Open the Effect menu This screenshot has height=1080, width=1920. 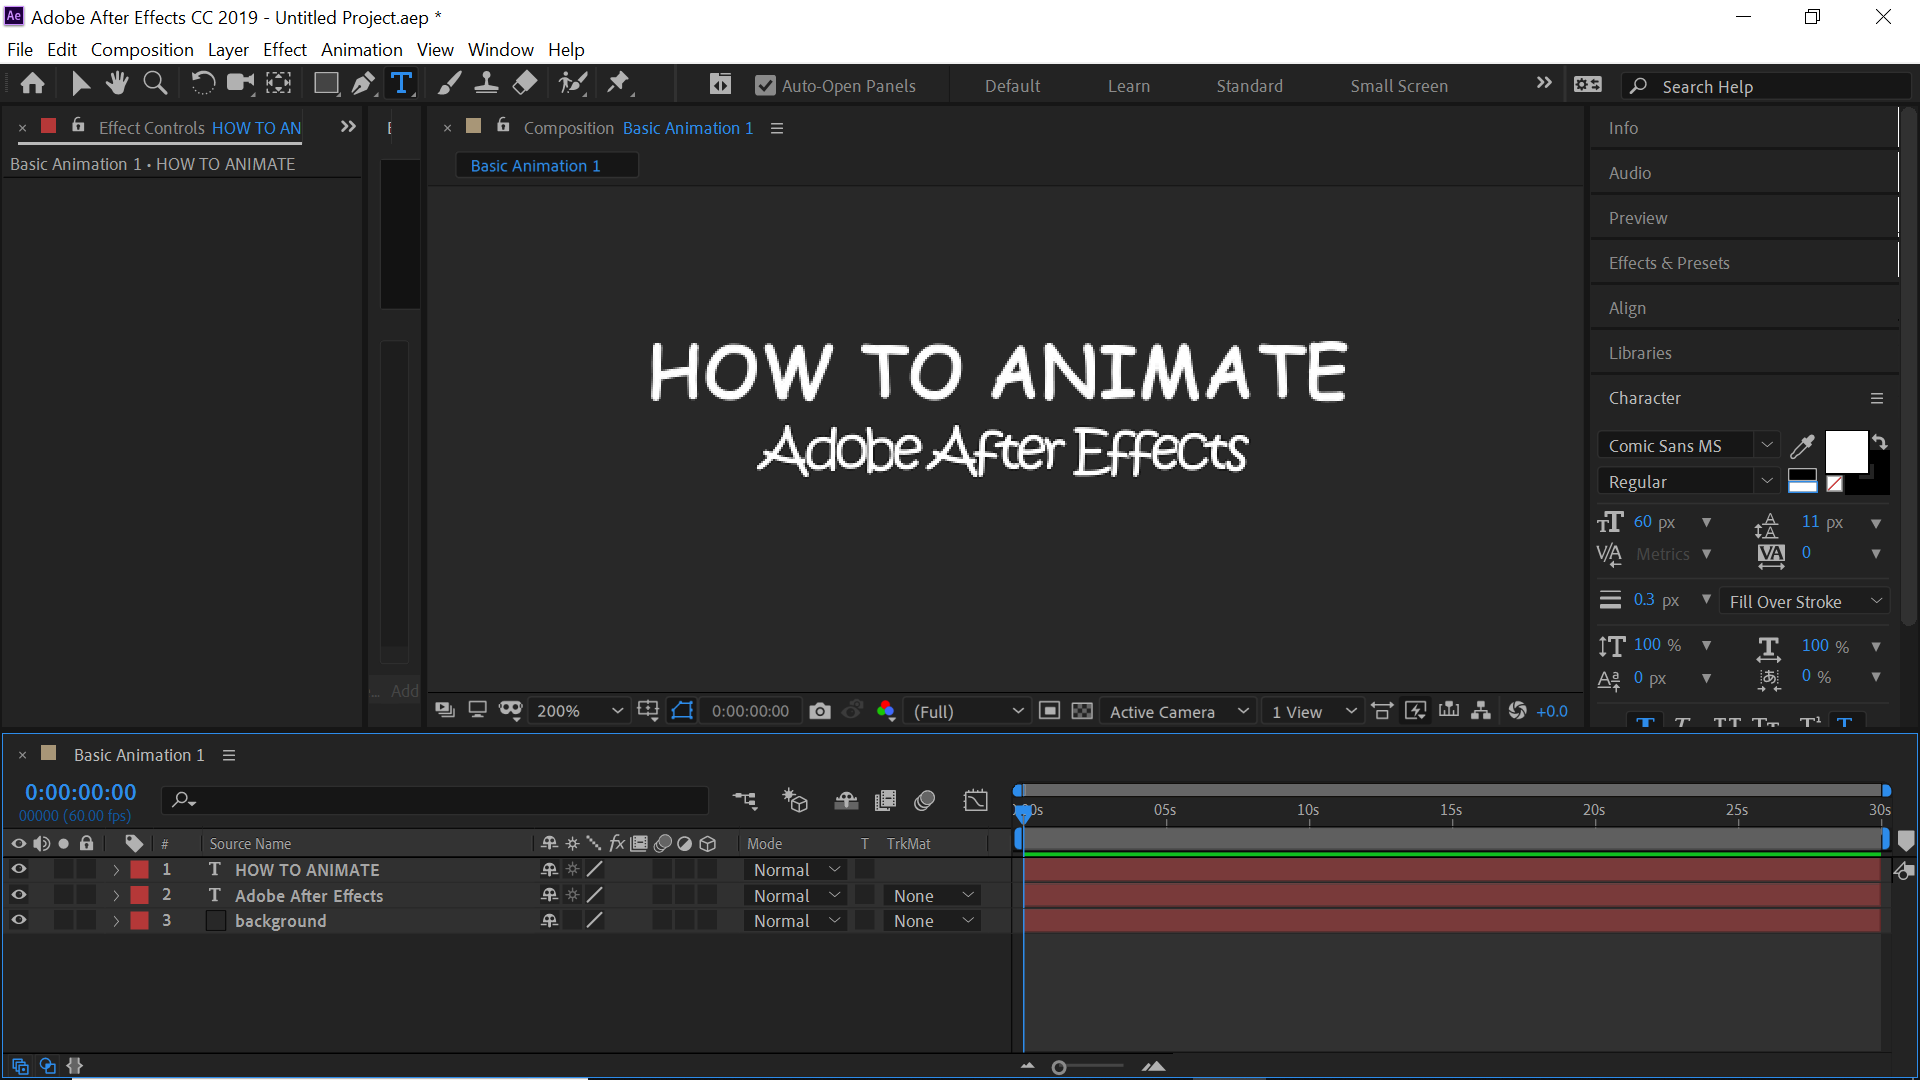point(284,49)
